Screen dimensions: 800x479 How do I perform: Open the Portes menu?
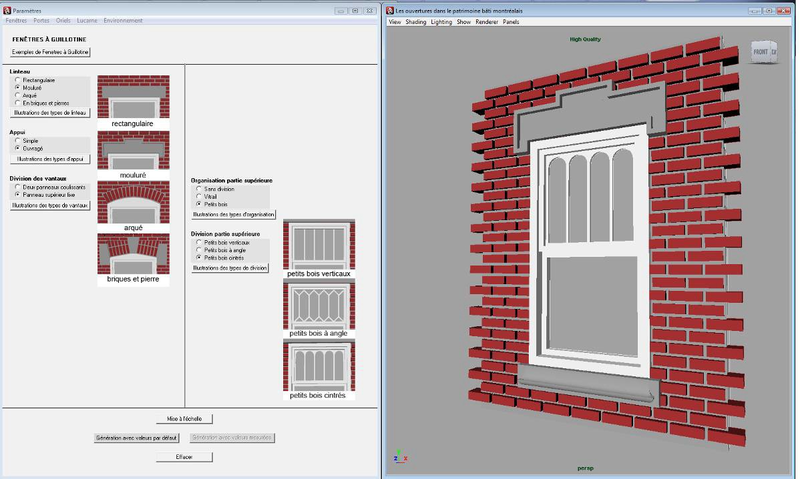tap(41, 21)
